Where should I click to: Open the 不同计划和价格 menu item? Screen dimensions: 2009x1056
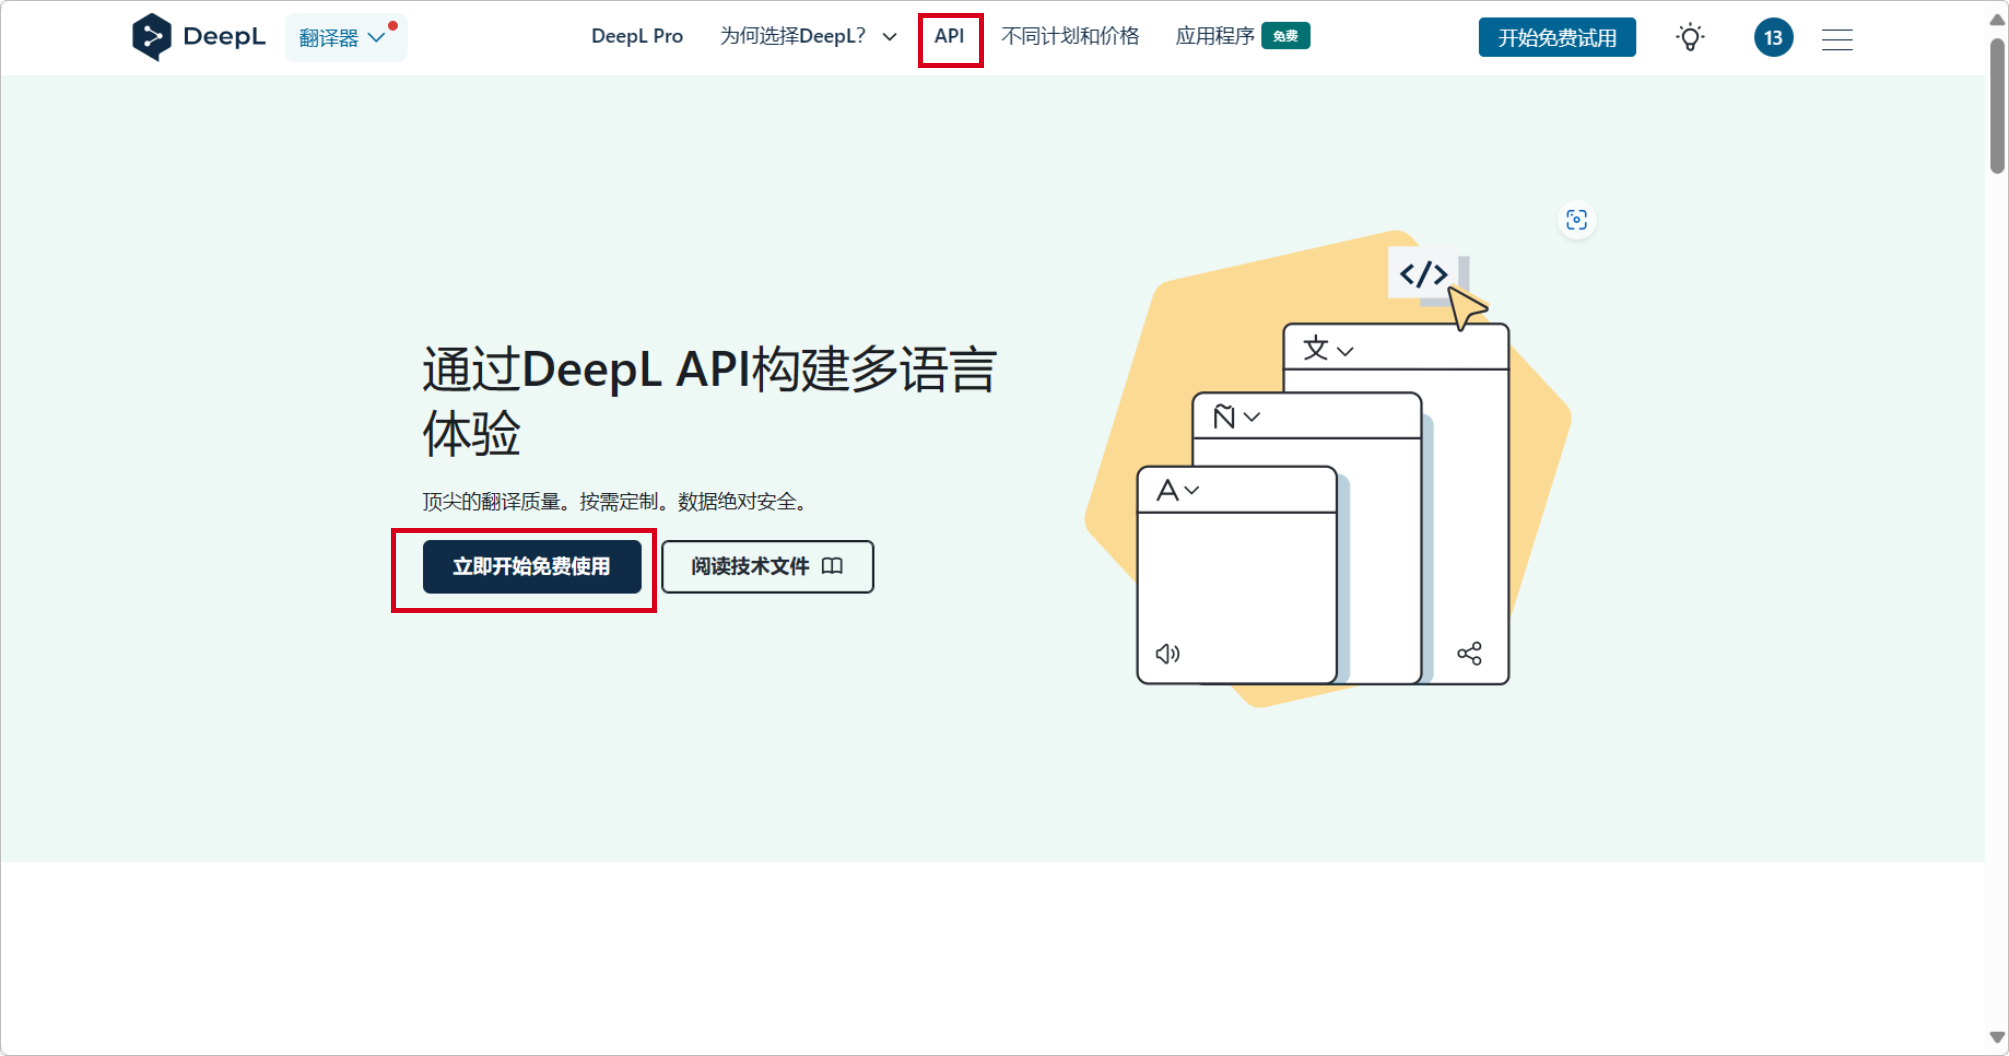tap(1071, 36)
